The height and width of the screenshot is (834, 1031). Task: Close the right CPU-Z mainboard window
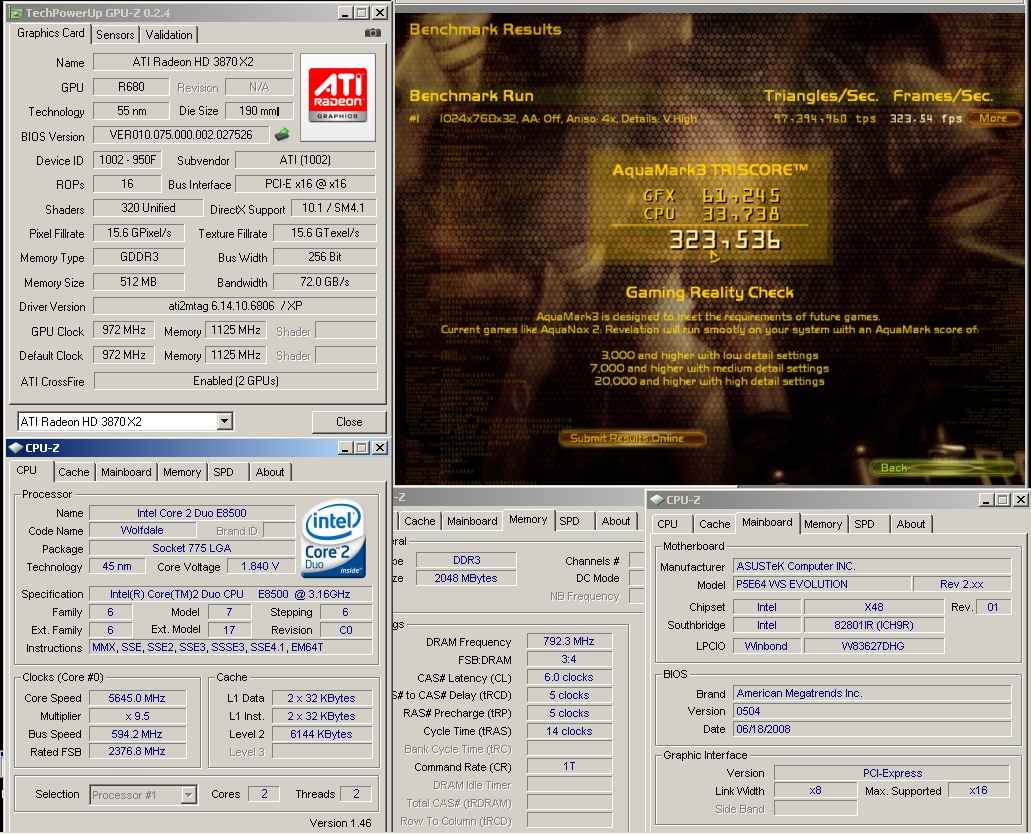click(x=1020, y=500)
